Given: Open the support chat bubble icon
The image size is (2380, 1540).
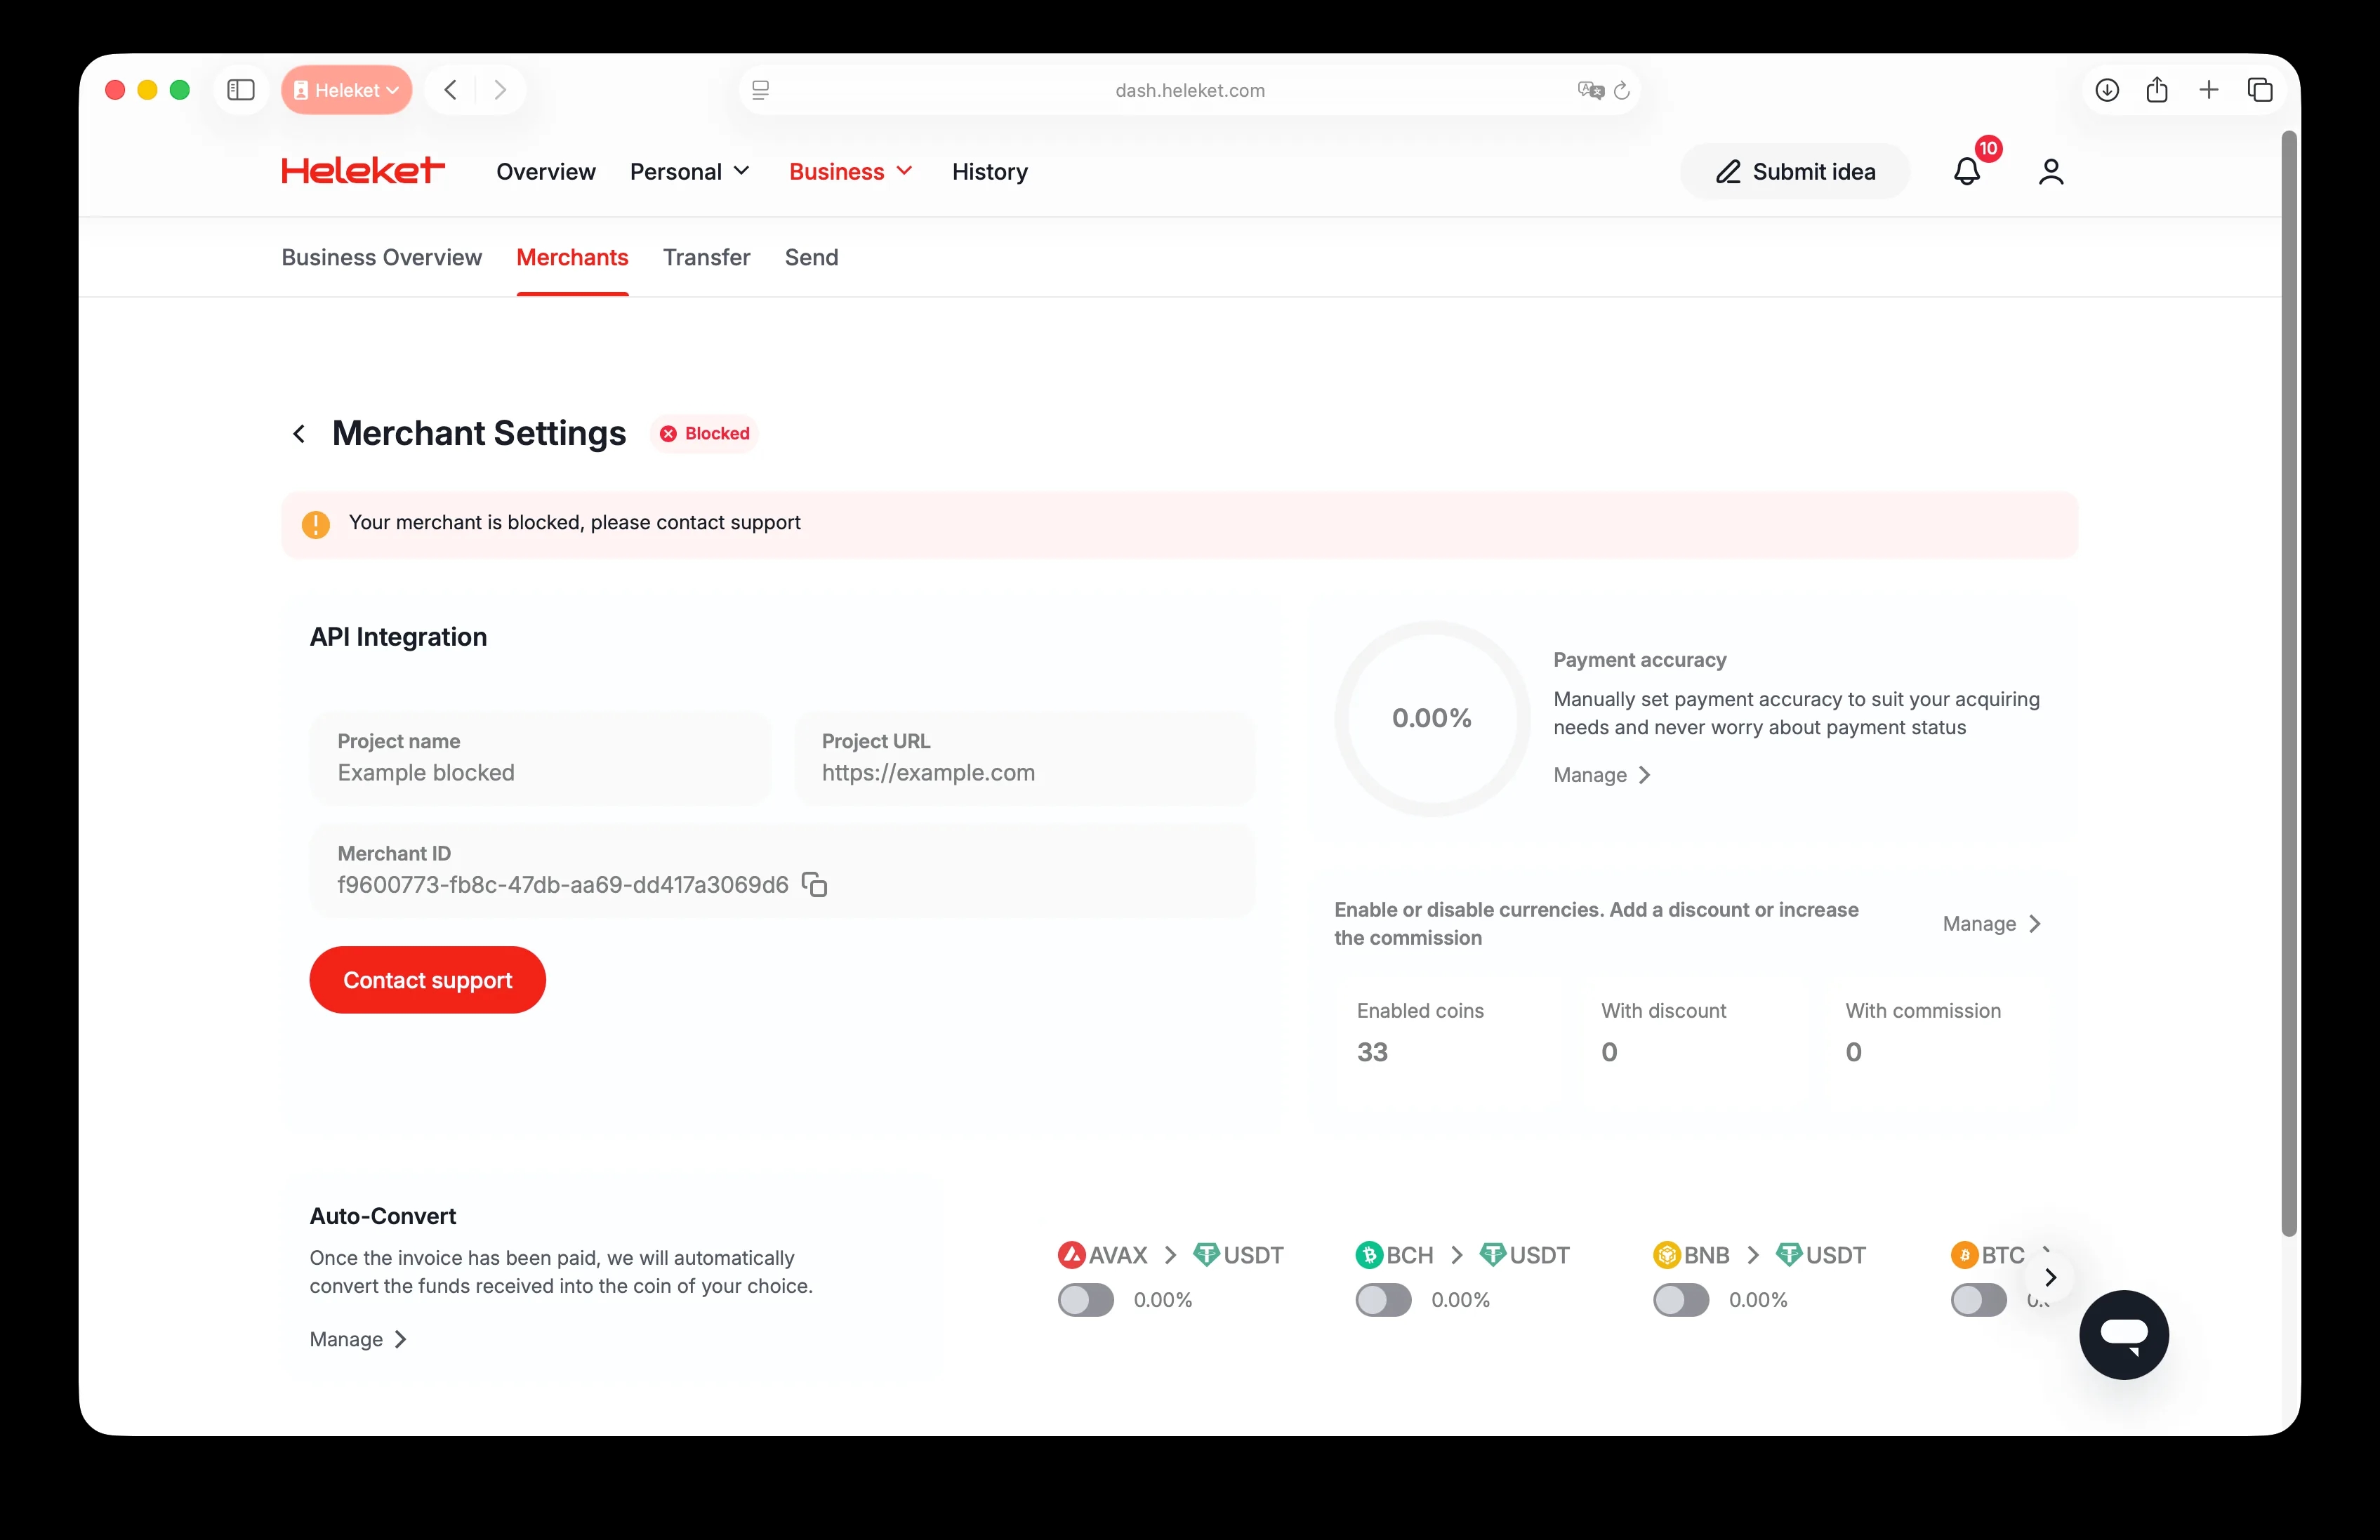Looking at the screenshot, I should [x=2125, y=1335].
